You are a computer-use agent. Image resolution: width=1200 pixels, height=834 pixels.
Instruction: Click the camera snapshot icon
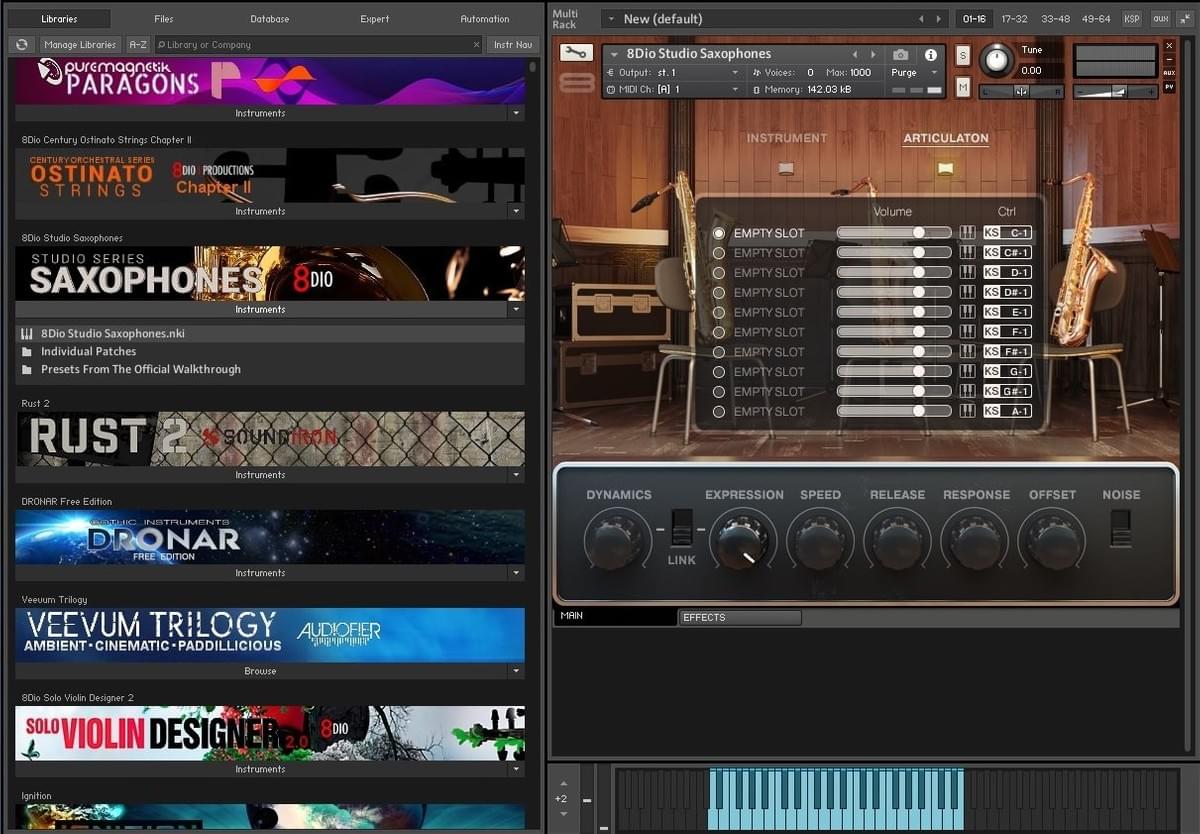(901, 55)
